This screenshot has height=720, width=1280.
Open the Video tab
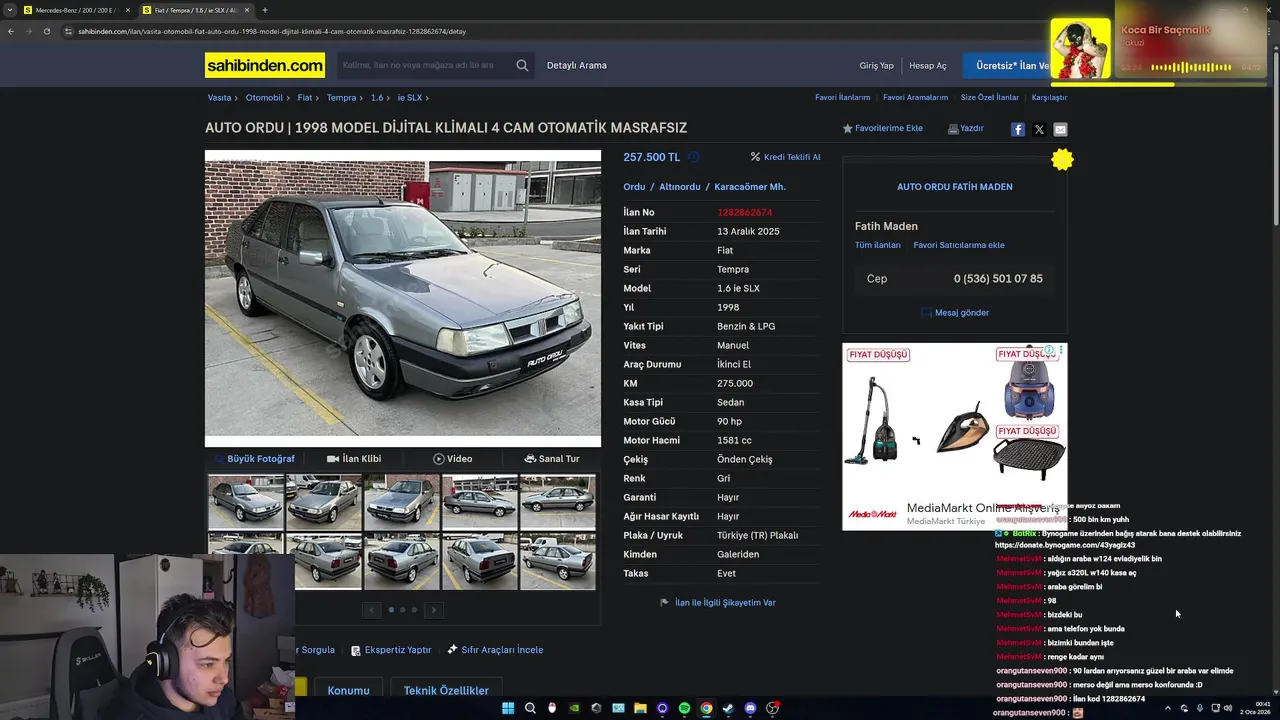pyautogui.click(x=453, y=458)
